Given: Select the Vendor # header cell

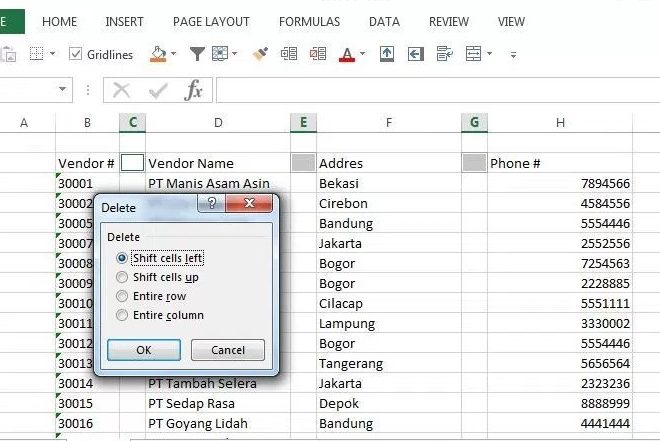Looking at the screenshot, I should click(x=88, y=163).
